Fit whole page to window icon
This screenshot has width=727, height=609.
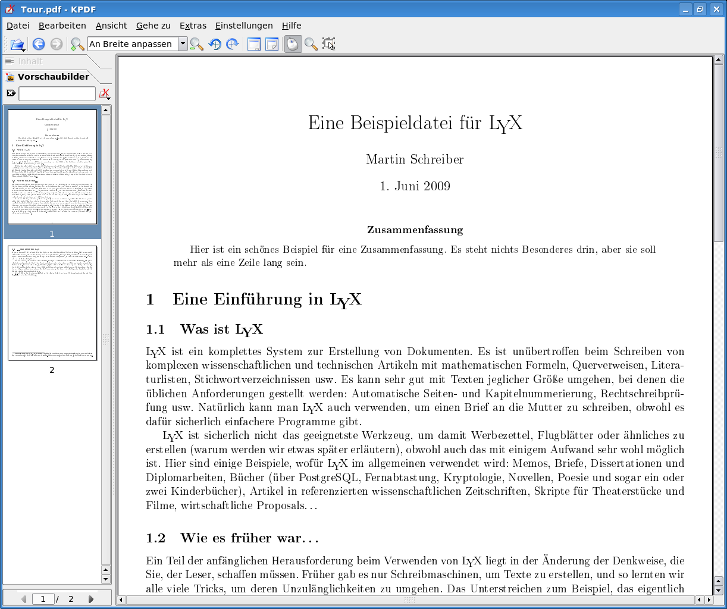tap(272, 44)
